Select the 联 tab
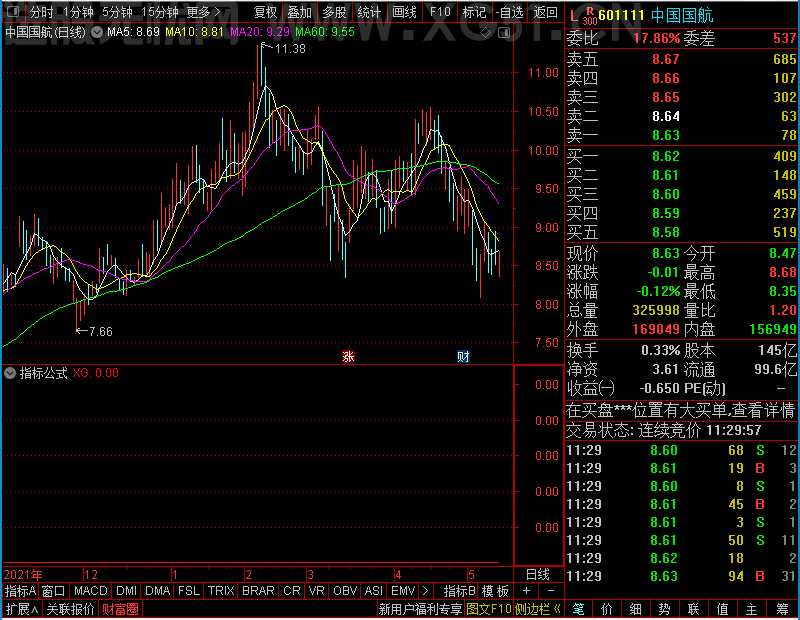The image size is (800, 620). pyautogui.click(x=693, y=609)
